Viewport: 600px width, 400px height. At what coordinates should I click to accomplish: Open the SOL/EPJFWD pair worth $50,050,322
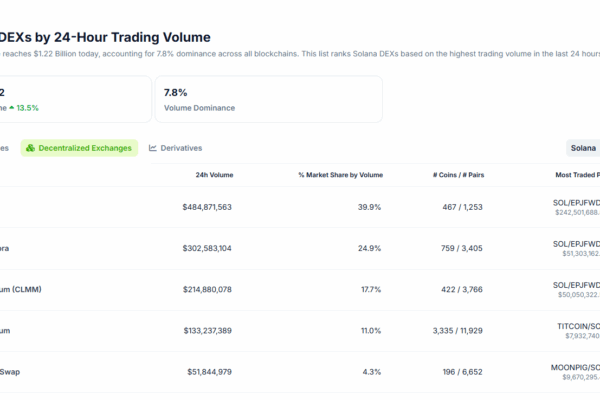[x=576, y=285]
